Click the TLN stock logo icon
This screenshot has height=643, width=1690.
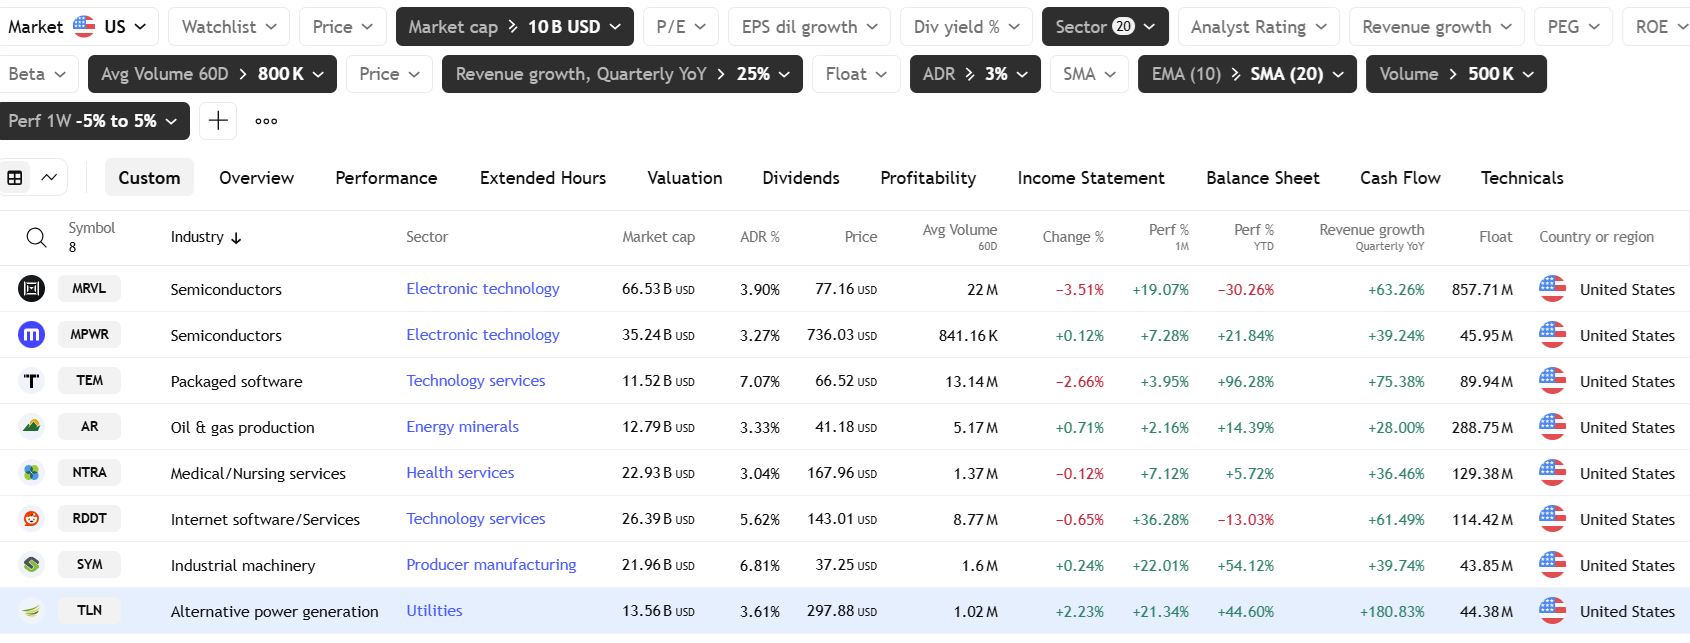point(32,611)
